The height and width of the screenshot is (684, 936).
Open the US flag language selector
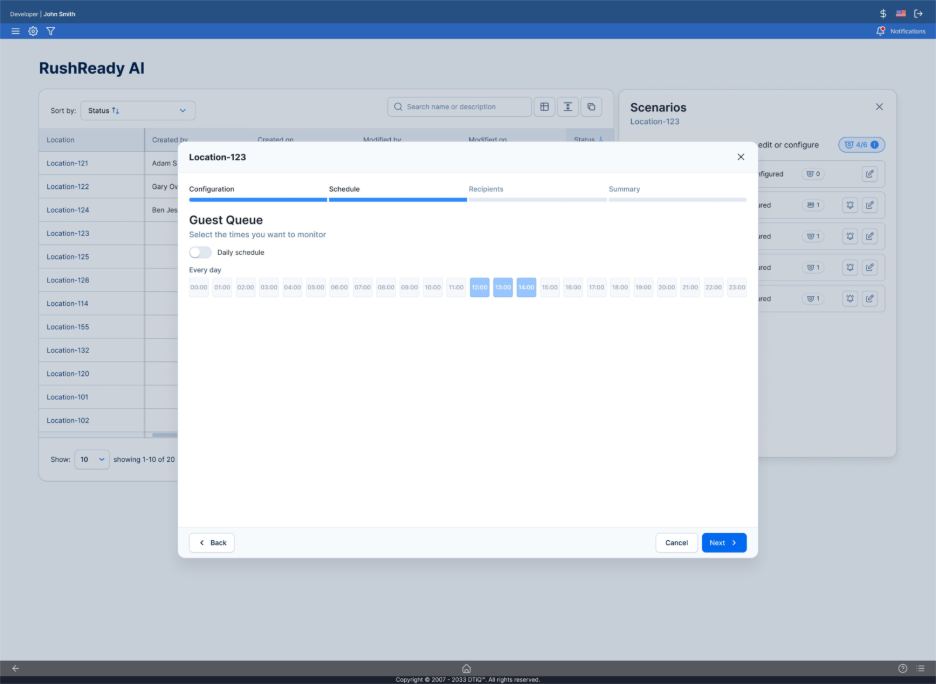coord(900,13)
